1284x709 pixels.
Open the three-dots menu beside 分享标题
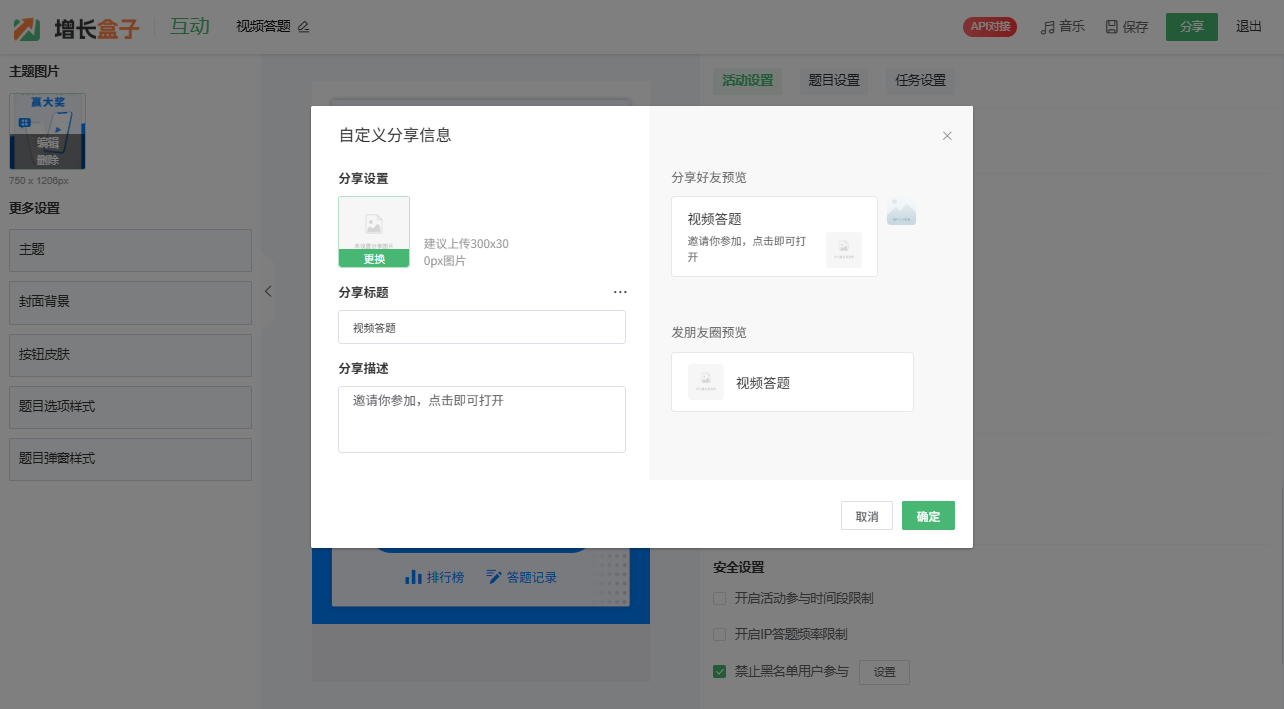pos(620,292)
